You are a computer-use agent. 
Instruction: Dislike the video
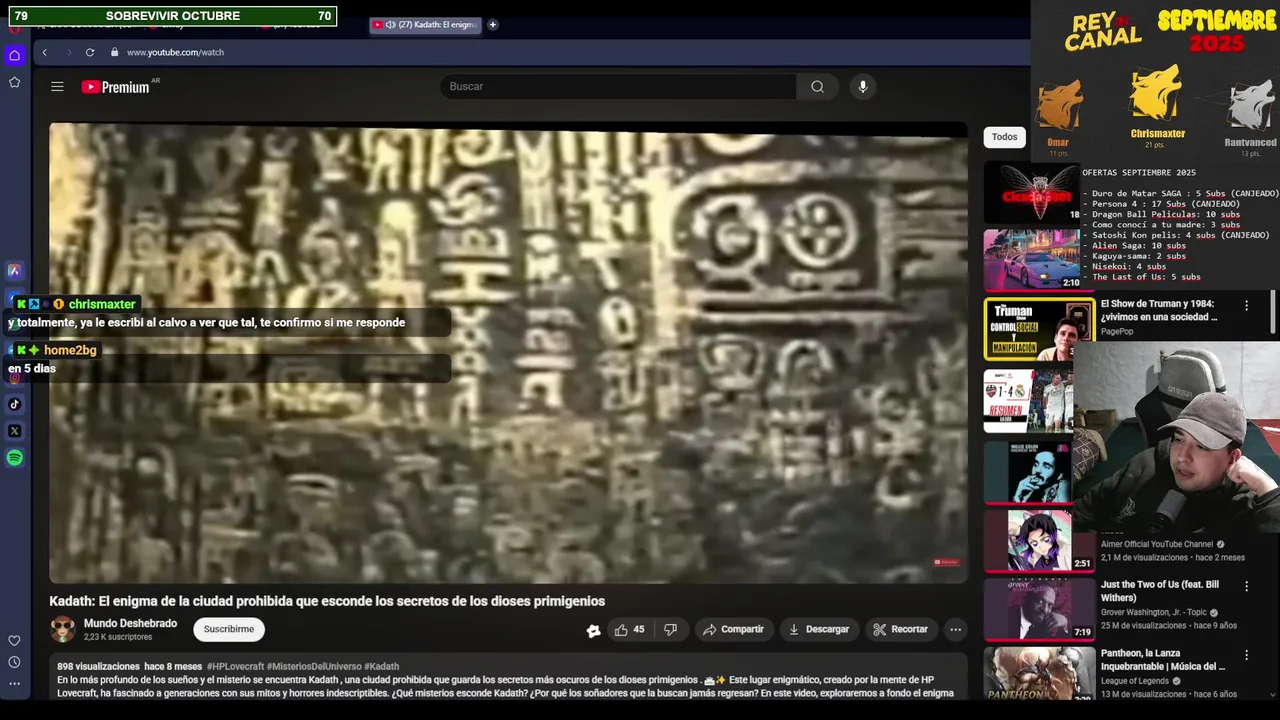click(x=671, y=629)
